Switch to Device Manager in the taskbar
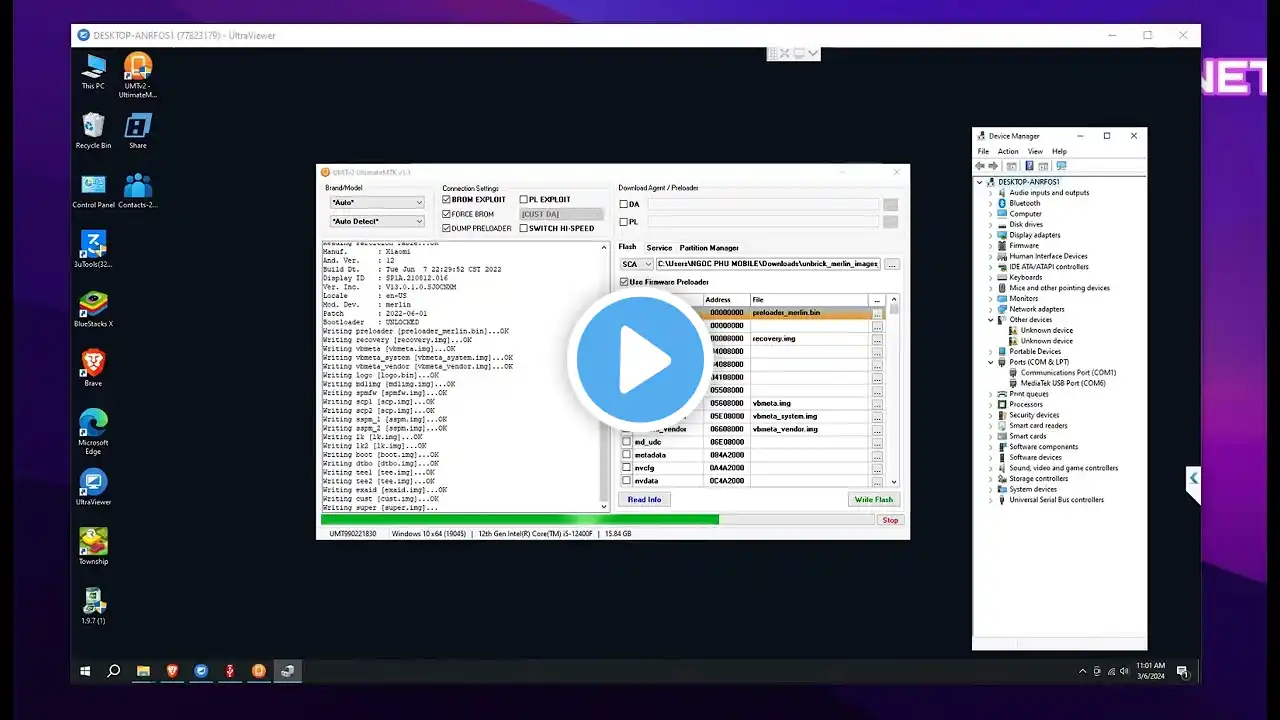The width and height of the screenshot is (1280, 720). pos(288,671)
